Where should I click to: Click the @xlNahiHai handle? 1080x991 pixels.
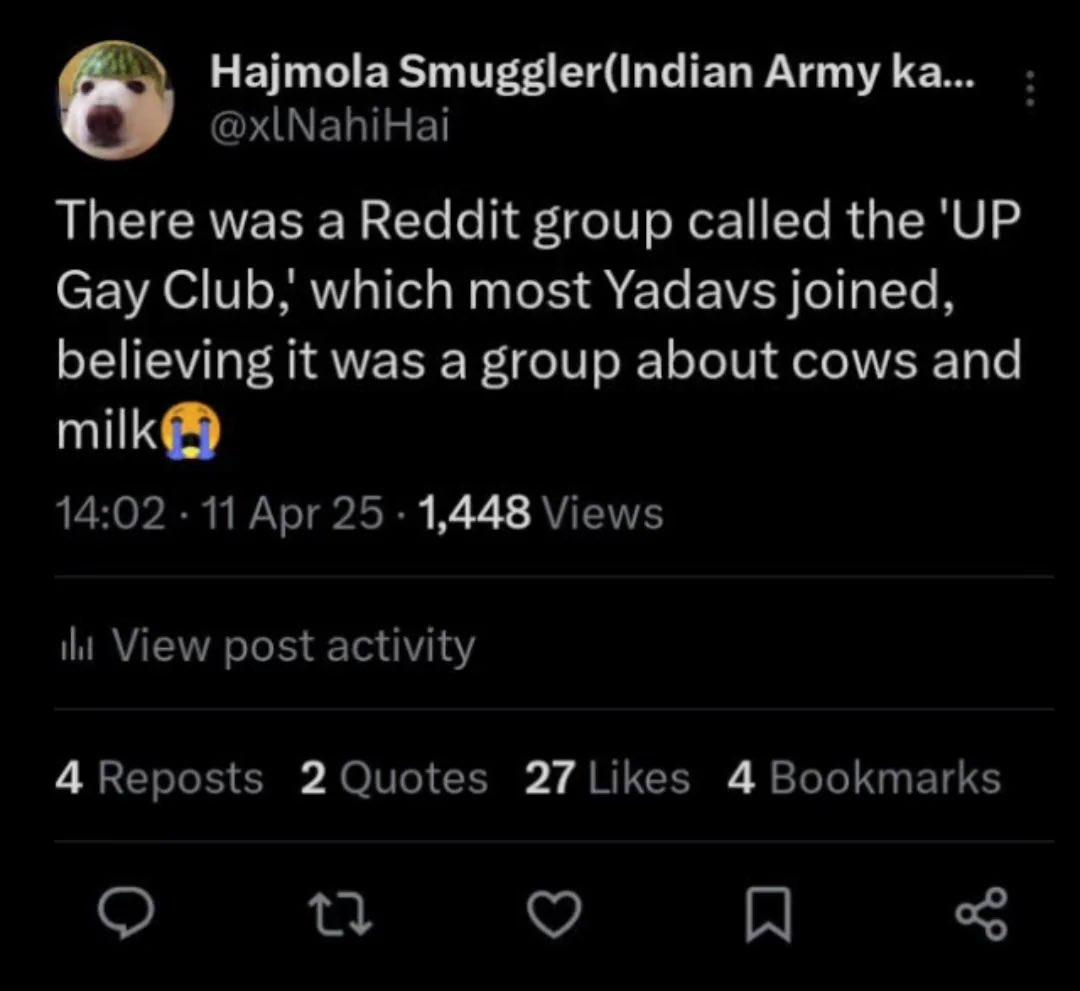pos(329,126)
